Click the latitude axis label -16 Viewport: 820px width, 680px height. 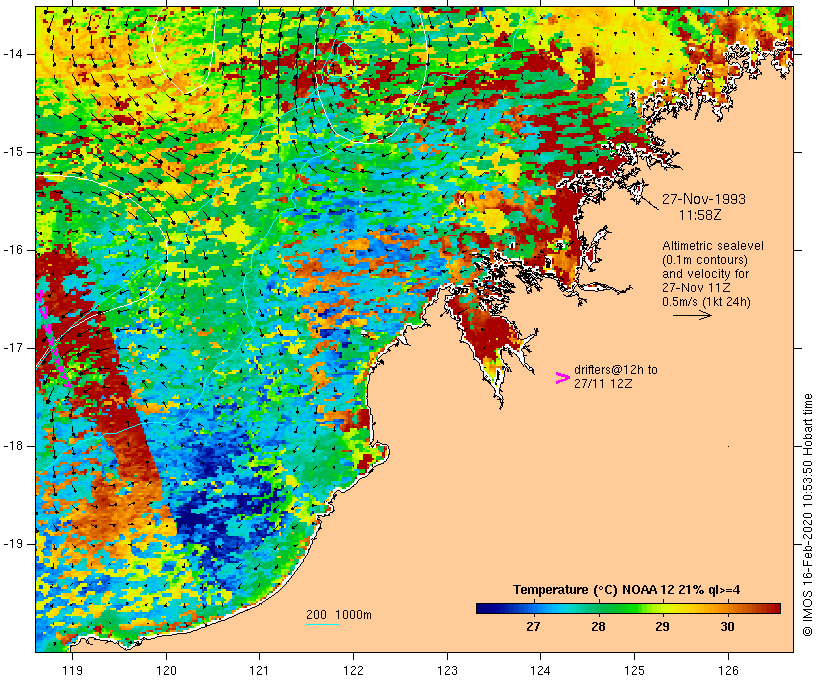click(x=13, y=250)
